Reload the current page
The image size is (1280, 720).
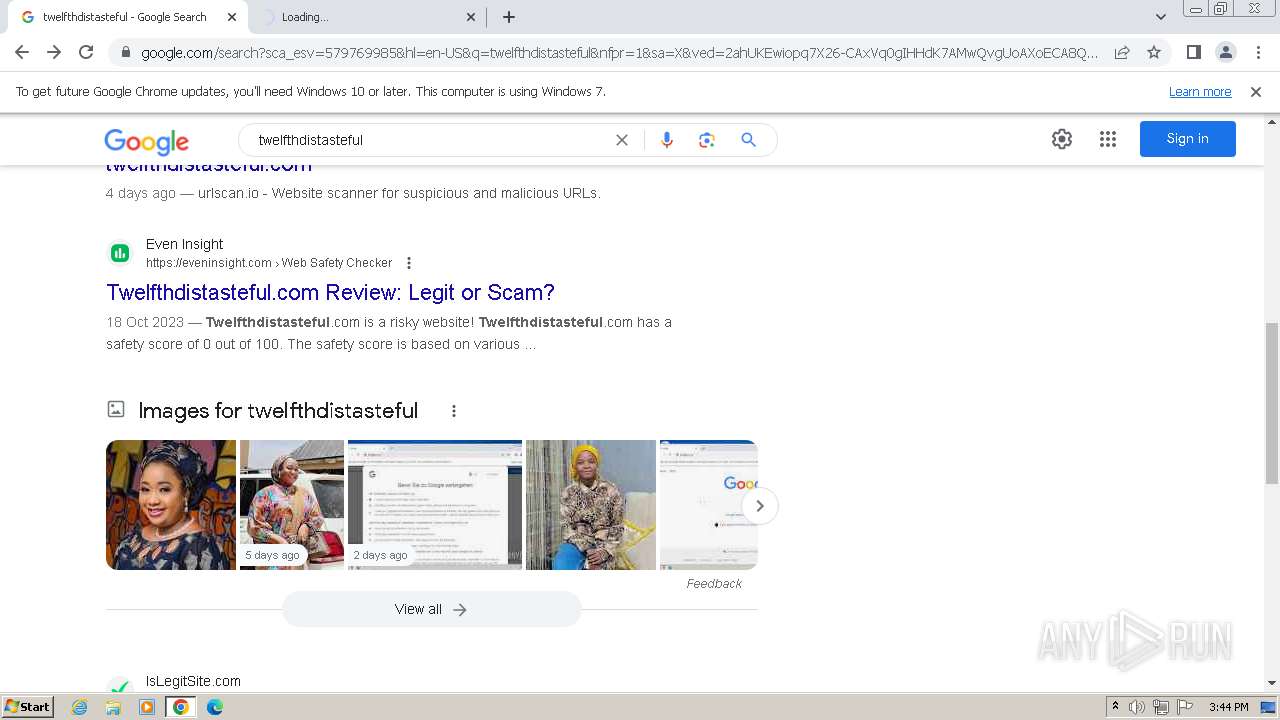point(86,52)
